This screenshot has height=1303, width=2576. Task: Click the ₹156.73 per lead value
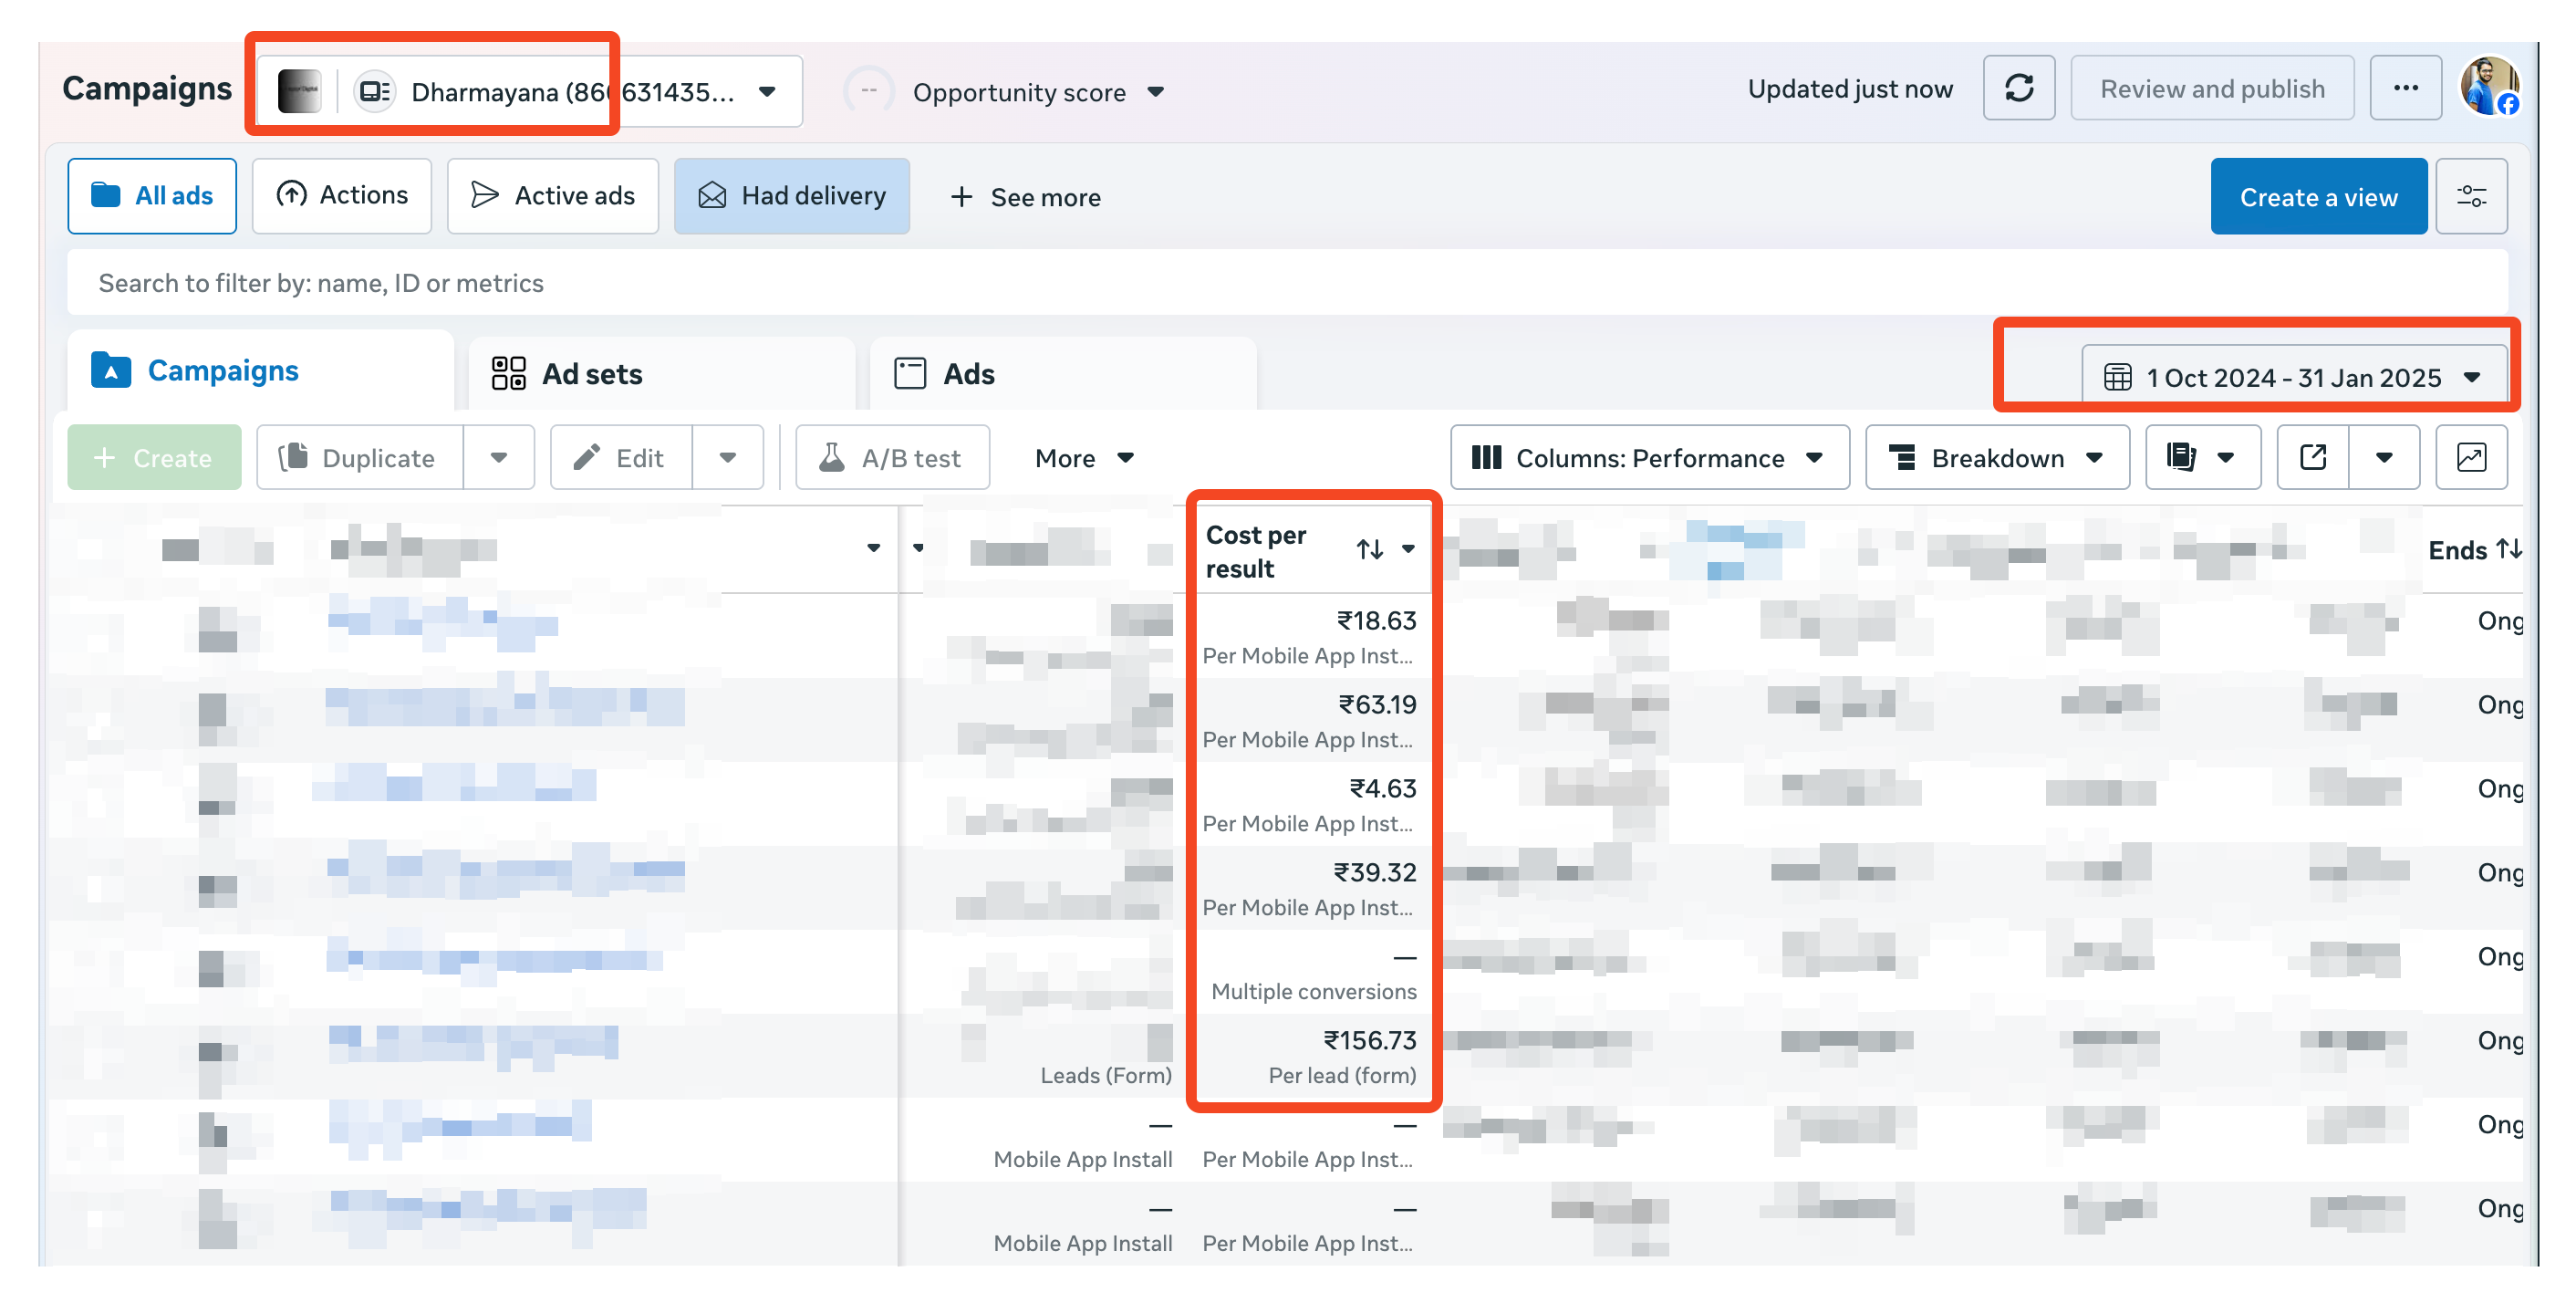coord(1370,1041)
